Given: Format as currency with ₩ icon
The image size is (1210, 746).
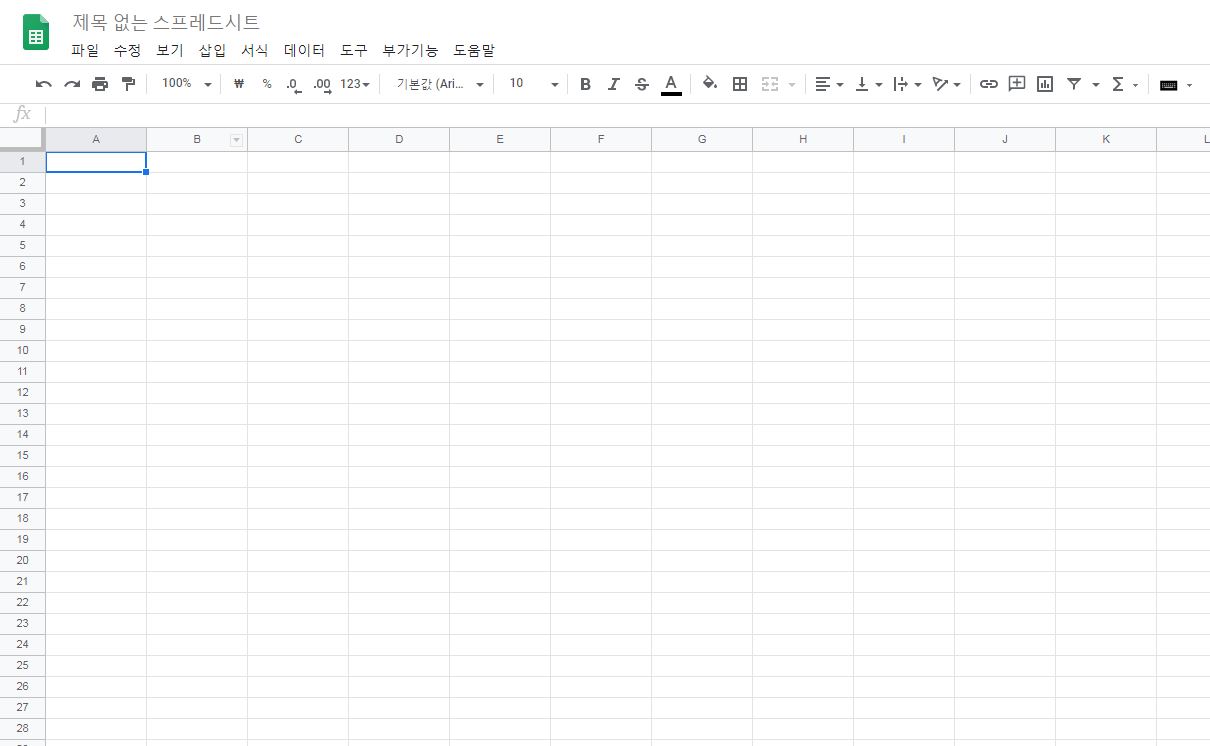Looking at the screenshot, I should pos(239,84).
